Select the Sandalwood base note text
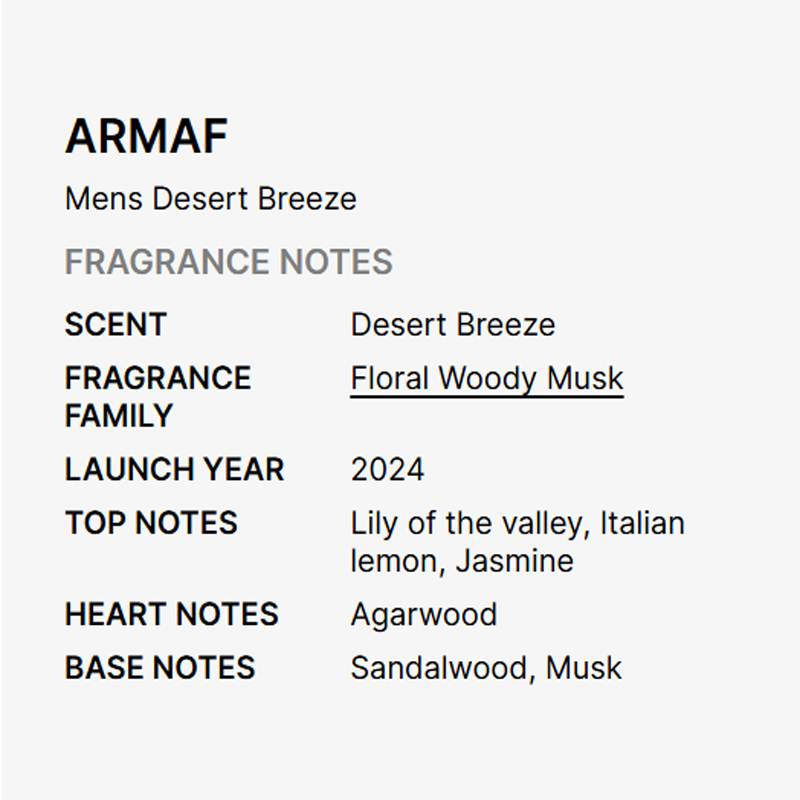The image size is (800, 800). [x=439, y=667]
